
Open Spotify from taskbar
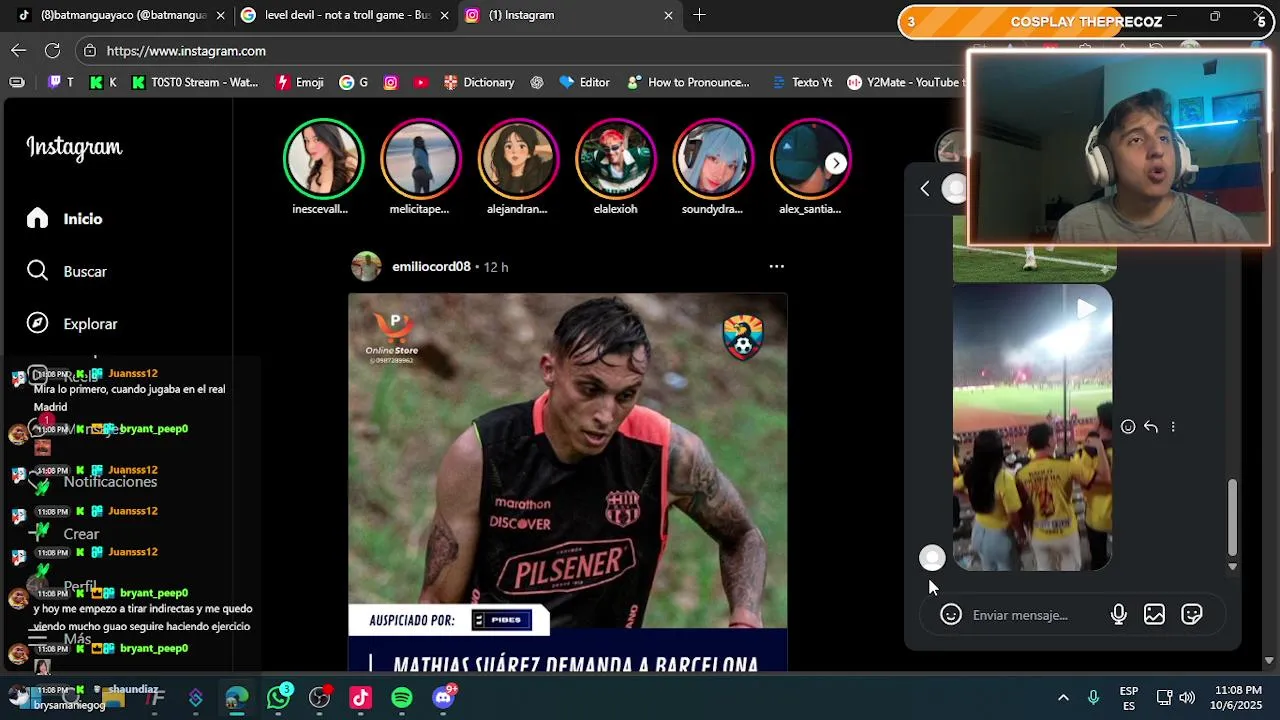click(x=401, y=698)
